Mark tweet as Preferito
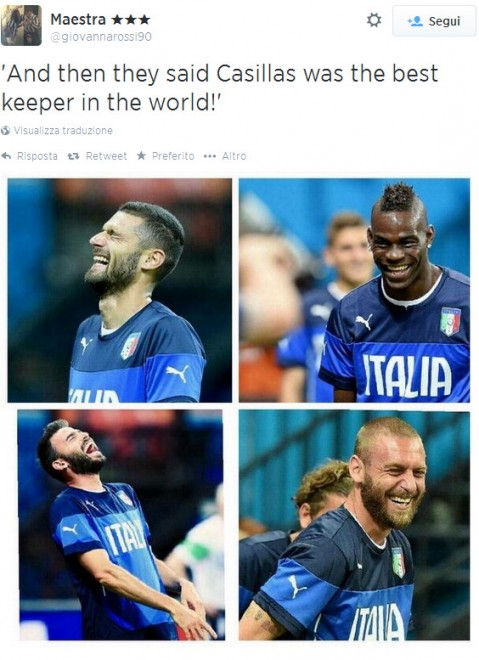 [x=173, y=156]
